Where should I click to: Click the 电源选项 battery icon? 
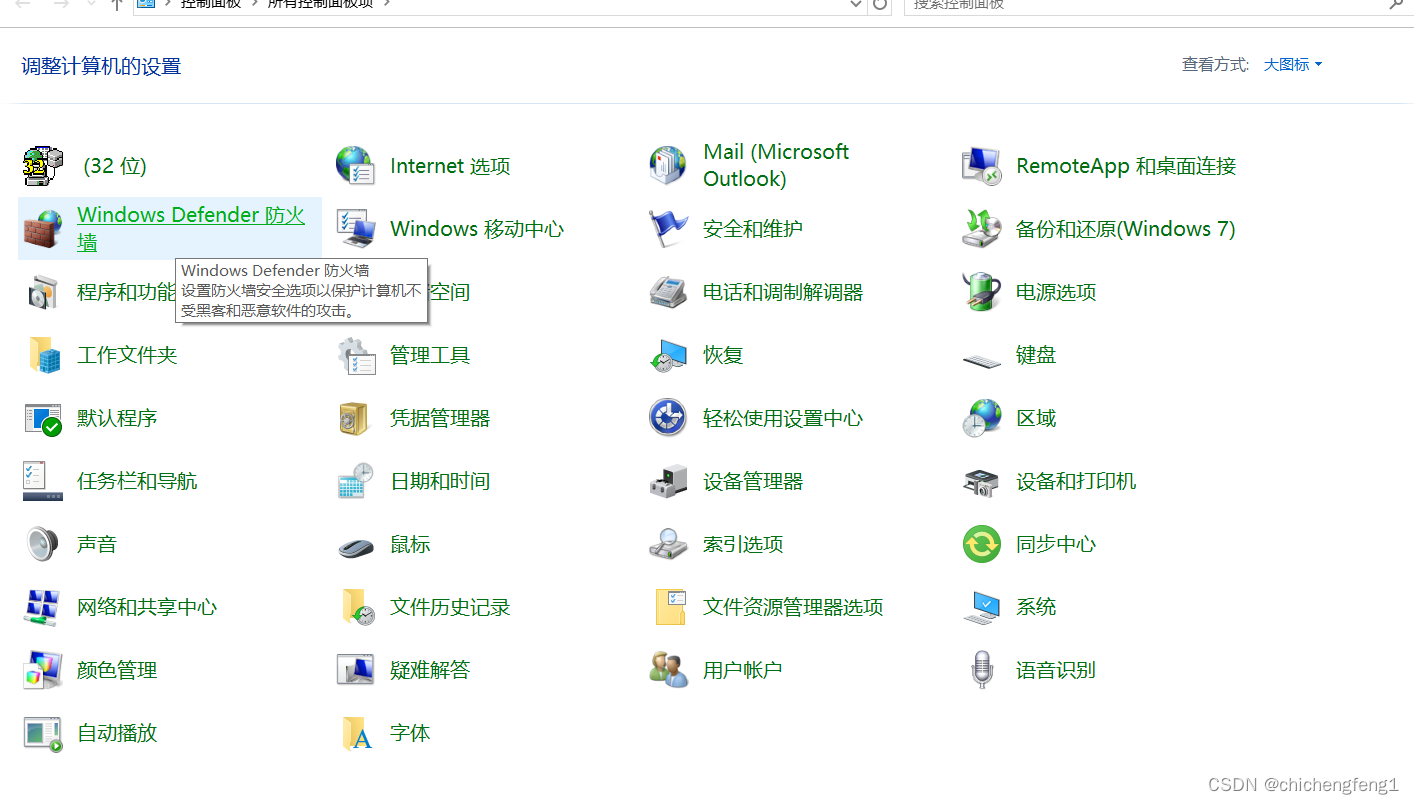tap(981, 292)
